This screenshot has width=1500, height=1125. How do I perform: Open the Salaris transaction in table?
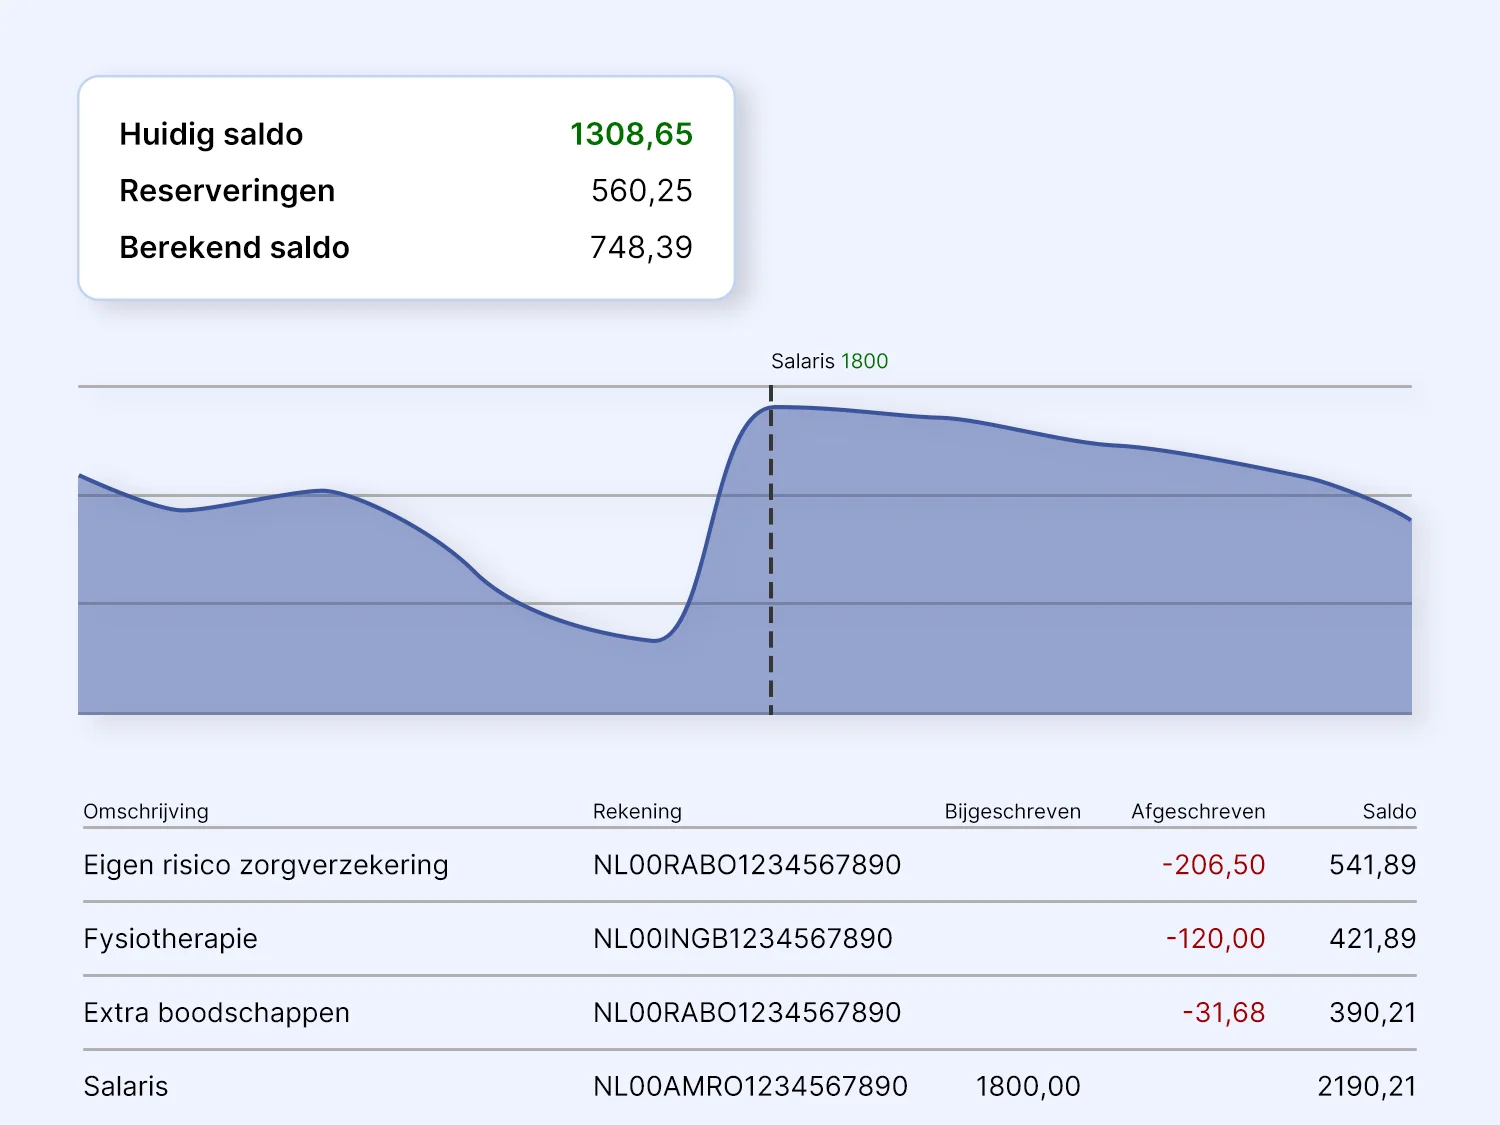click(126, 1087)
